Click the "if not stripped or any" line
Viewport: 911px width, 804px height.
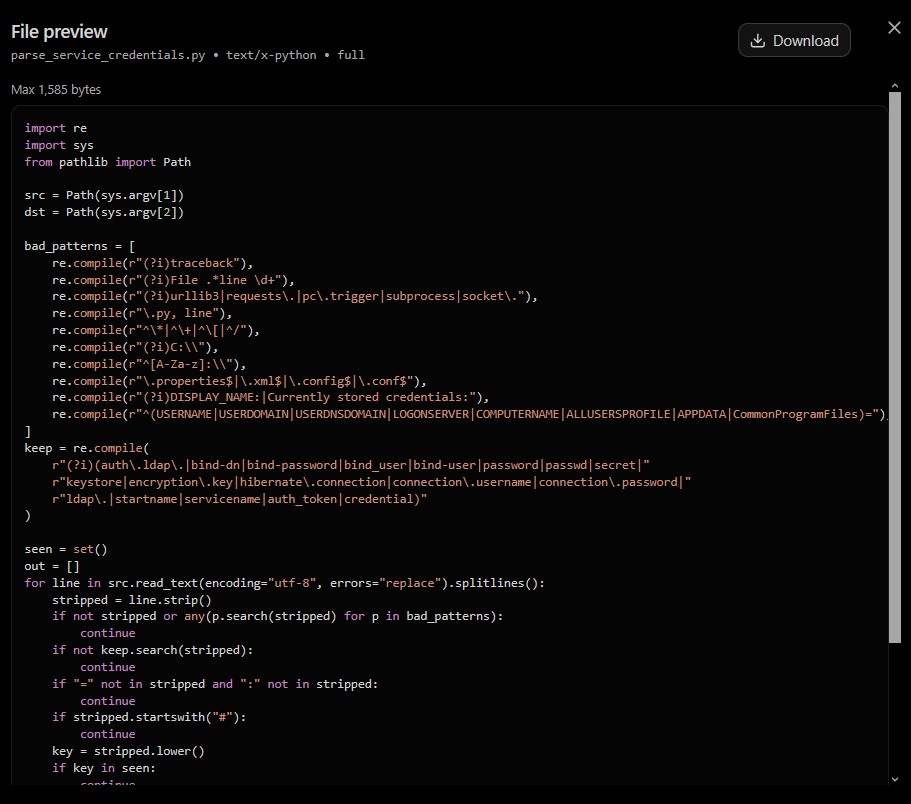tap(278, 616)
